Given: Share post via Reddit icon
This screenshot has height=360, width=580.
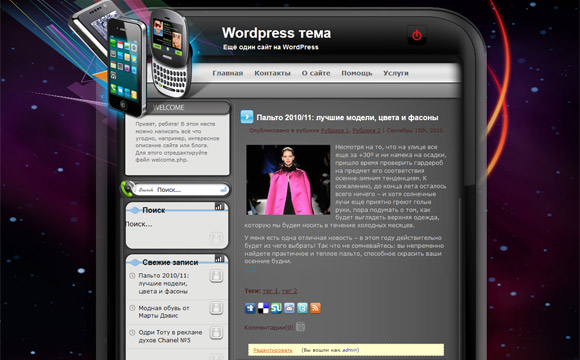Looking at the screenshot, I should [289, 308].
